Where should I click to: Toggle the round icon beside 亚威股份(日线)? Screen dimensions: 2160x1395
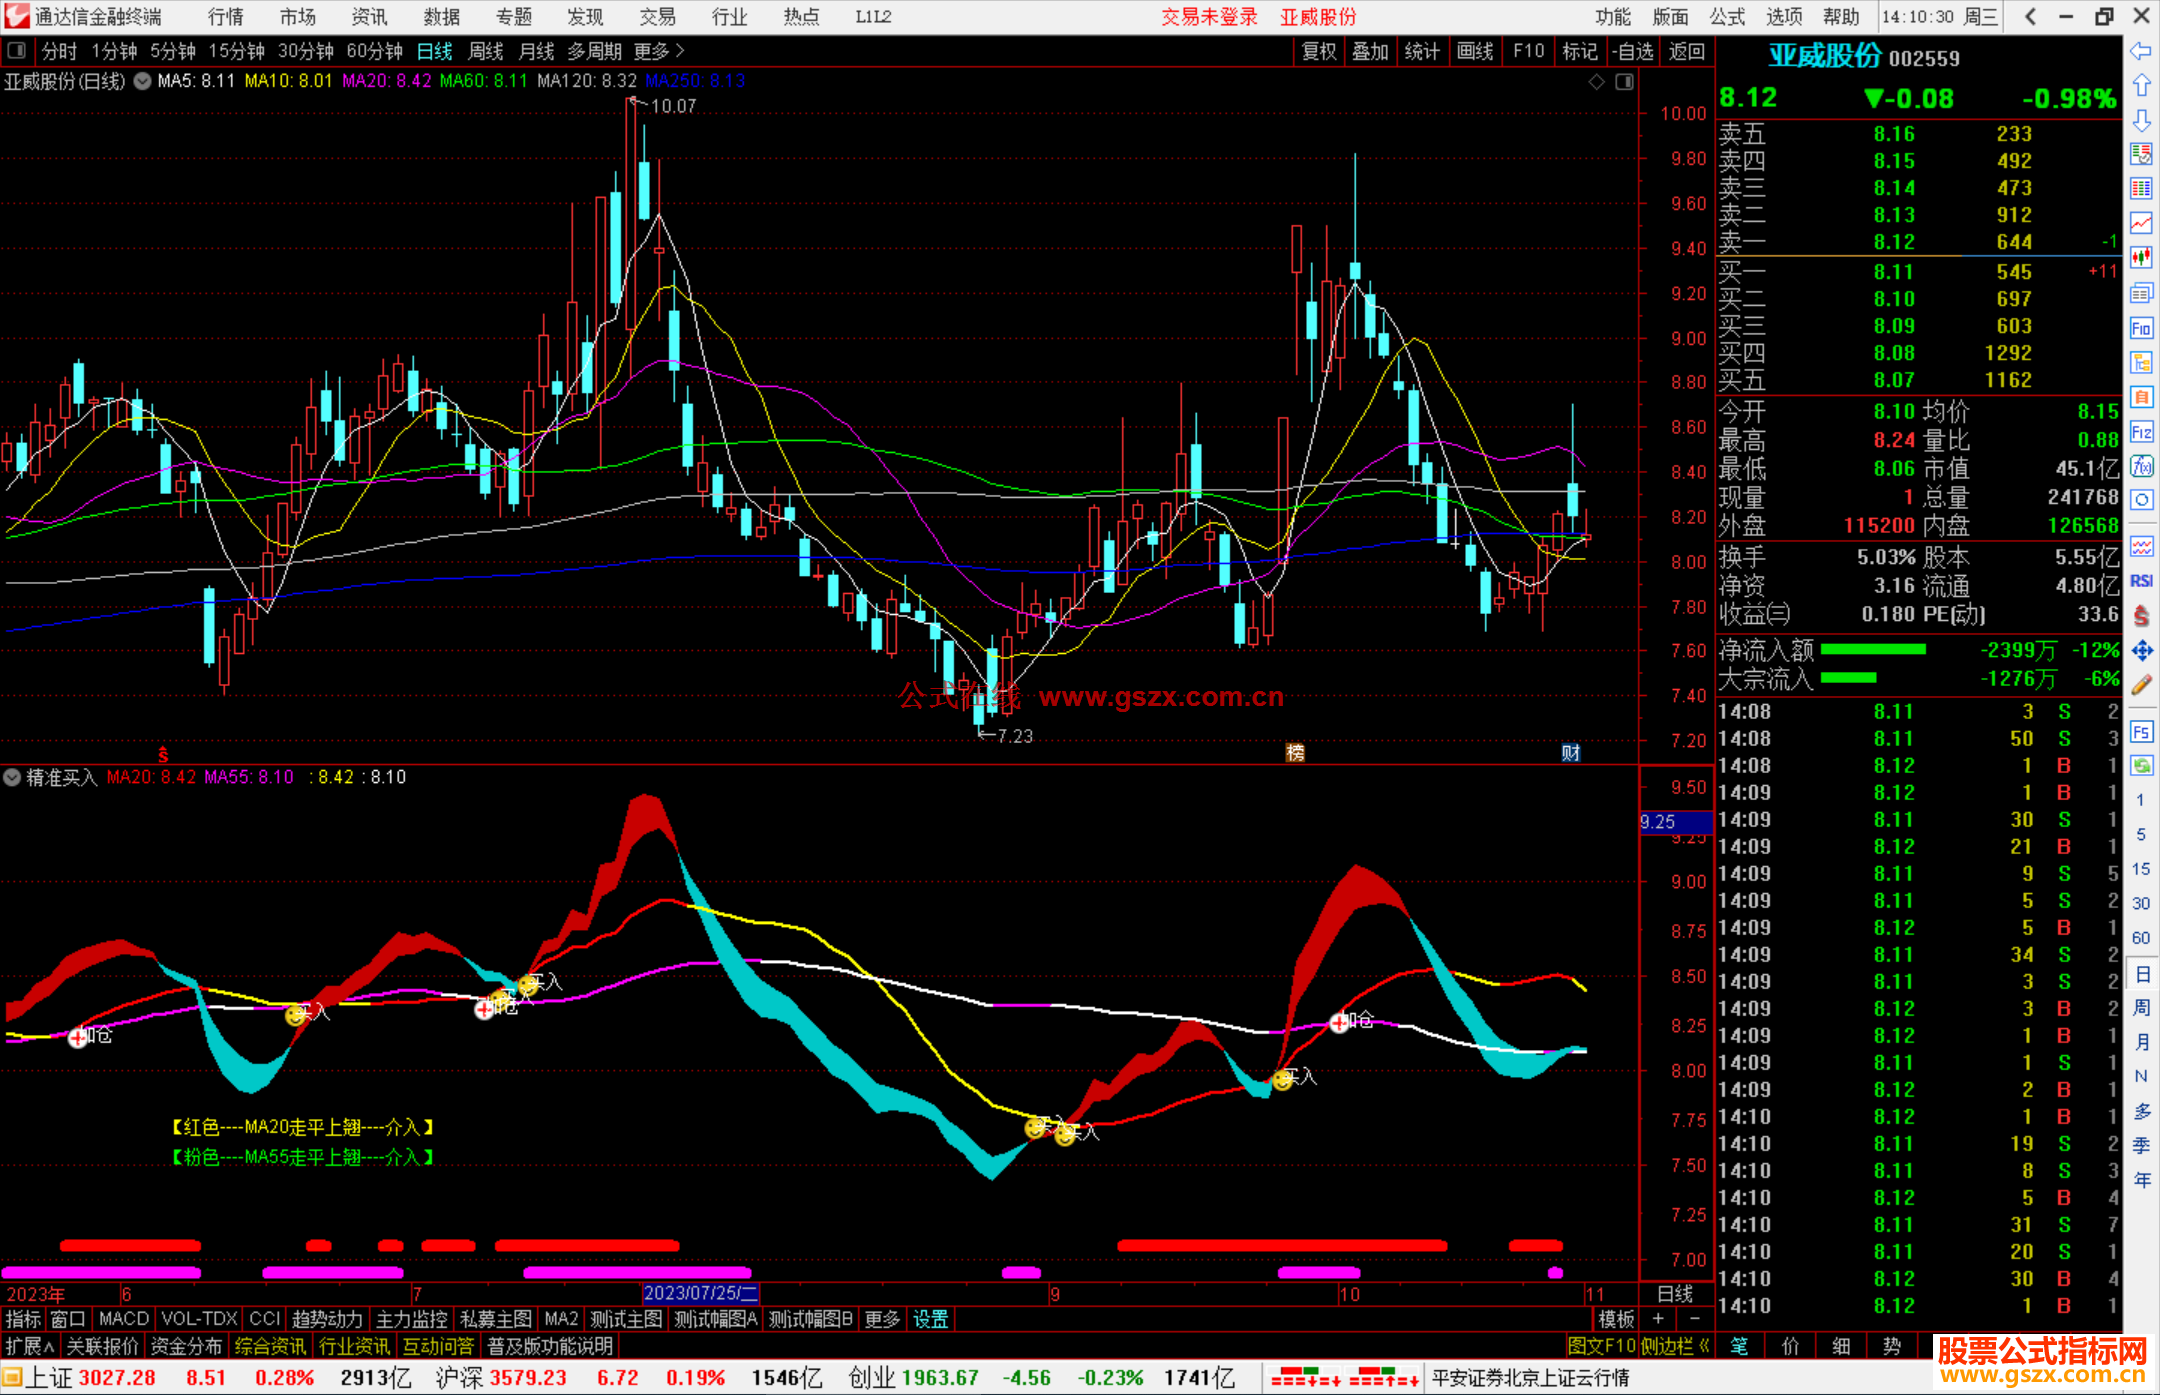pos(143,81)
